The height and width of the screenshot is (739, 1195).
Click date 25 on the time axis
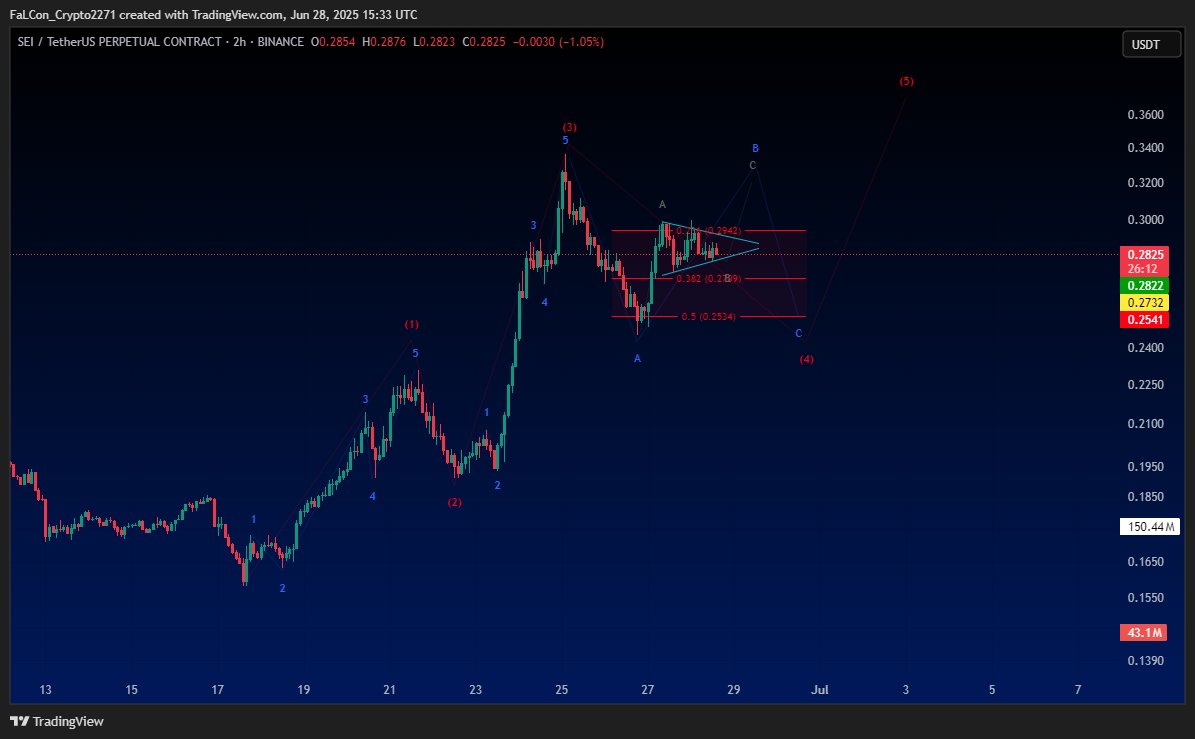tap(562, 690)
